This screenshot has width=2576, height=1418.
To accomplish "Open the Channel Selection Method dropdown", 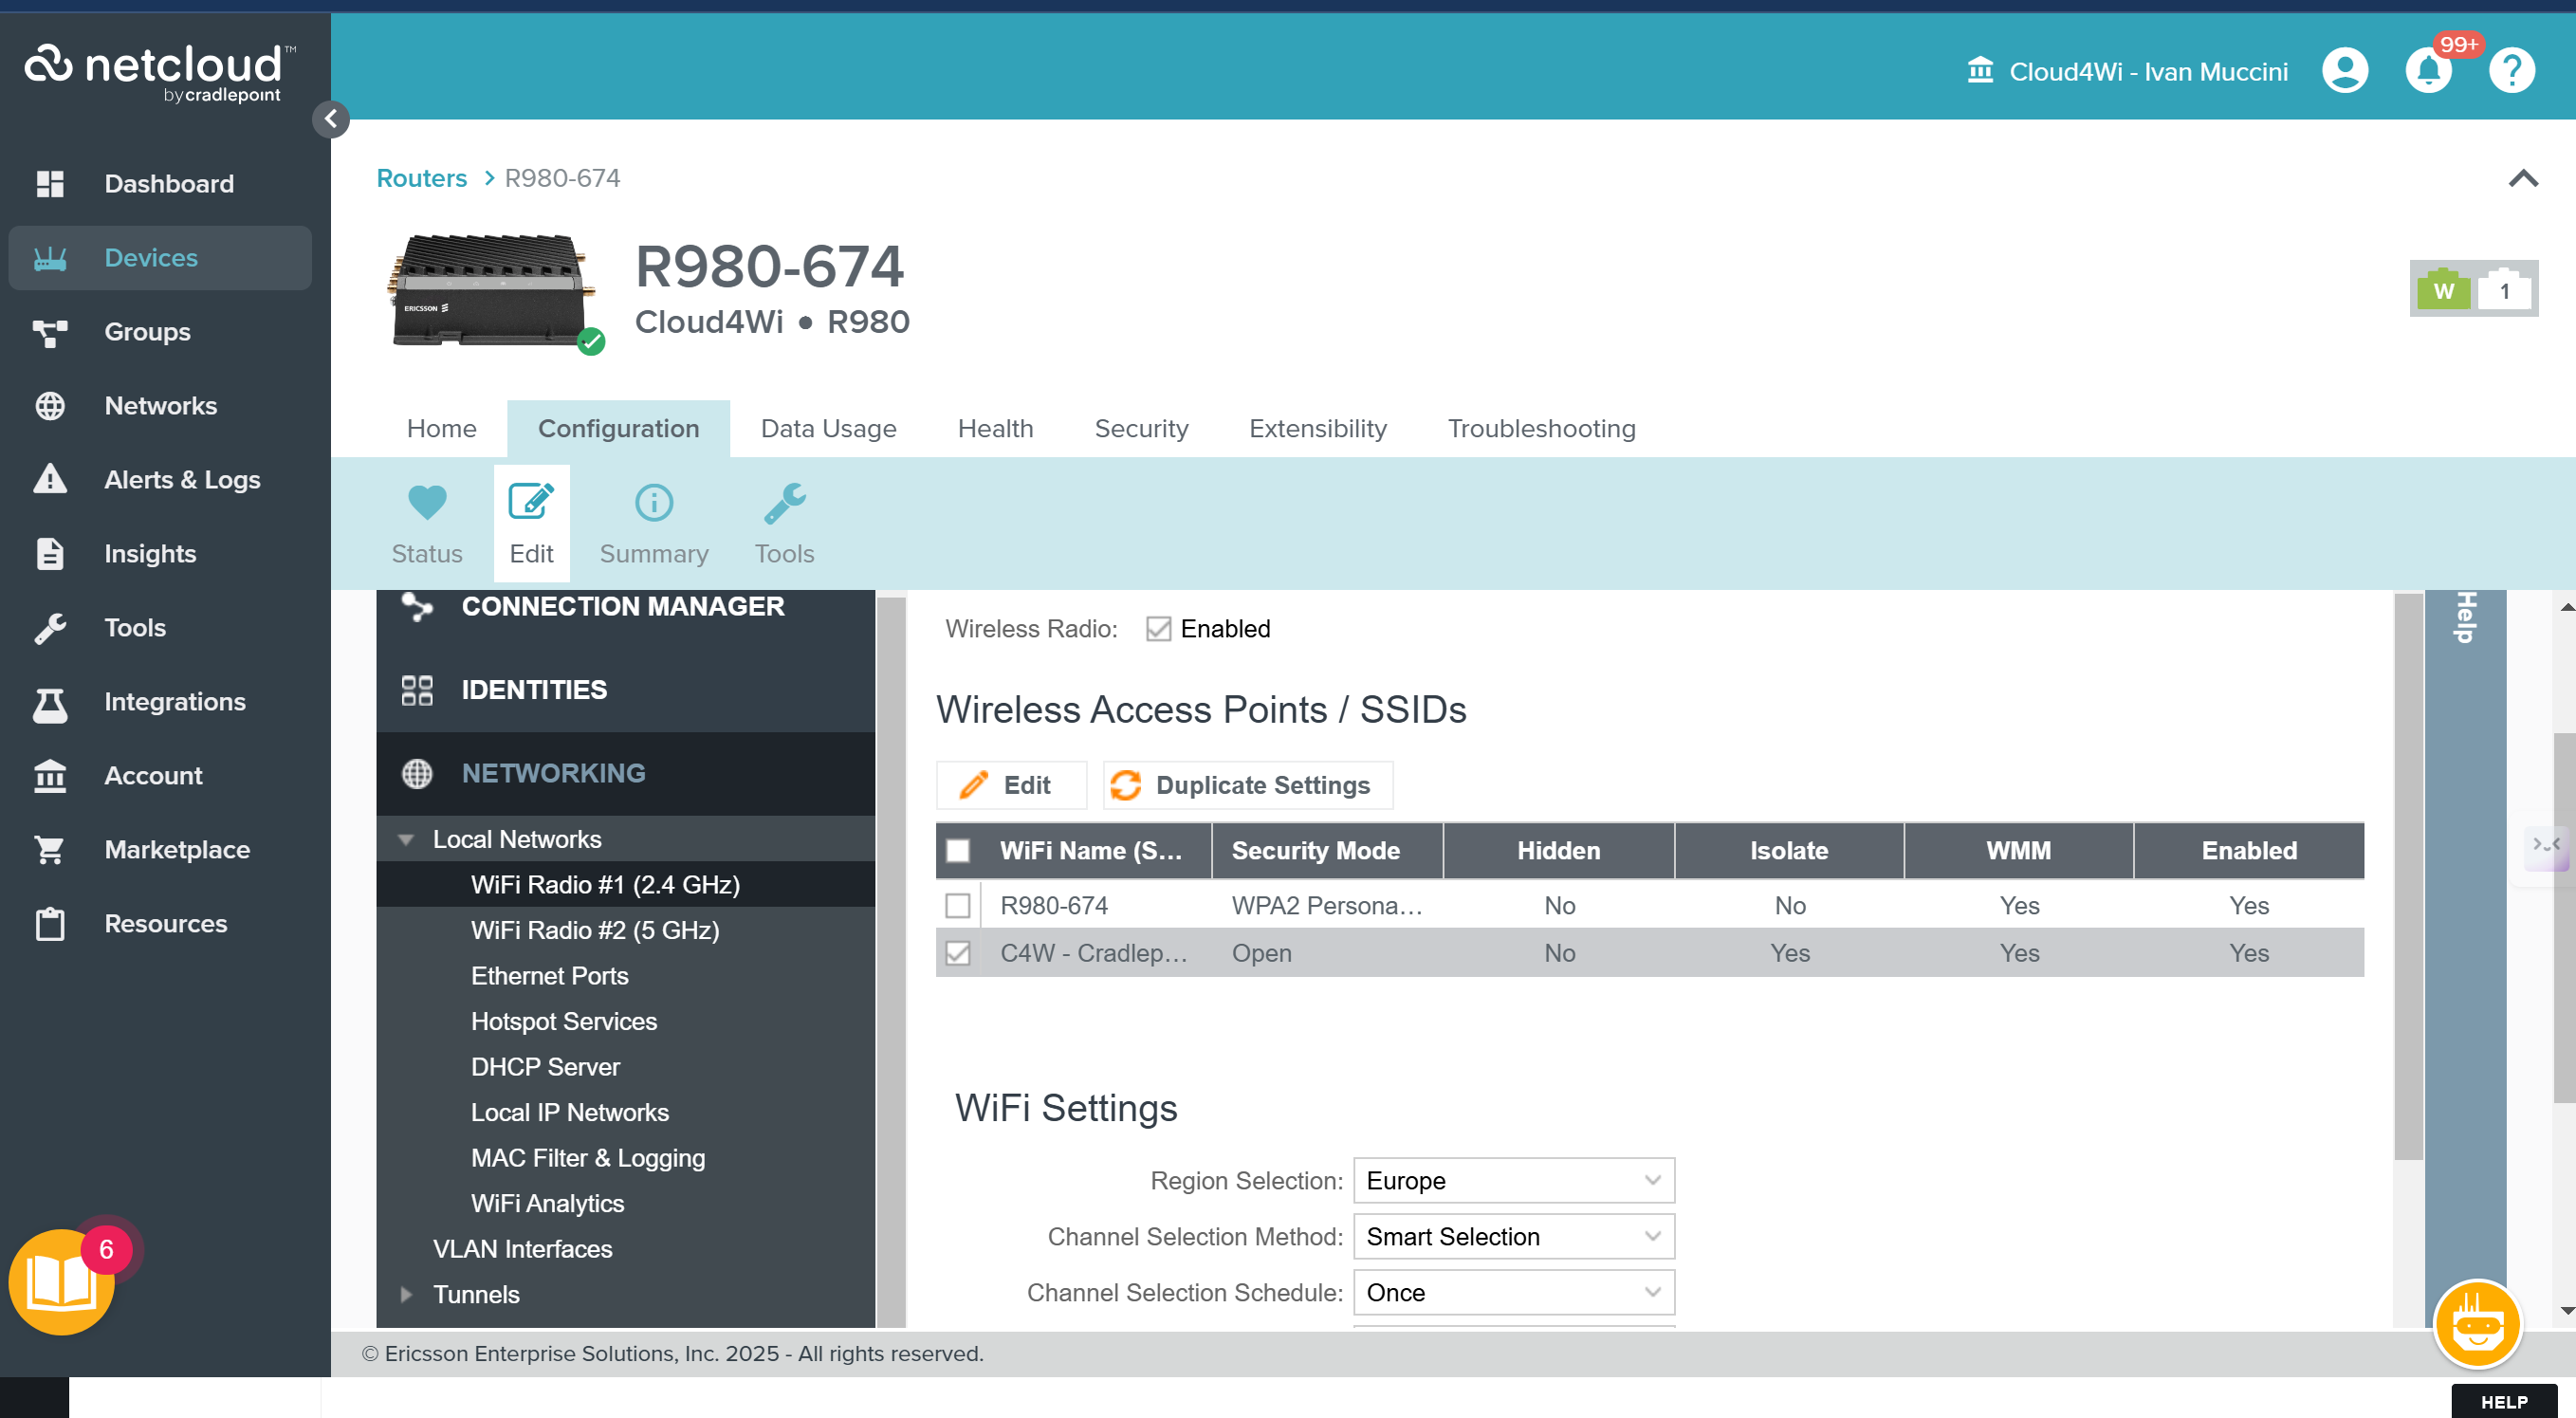I will [x=1513, y=1237].
